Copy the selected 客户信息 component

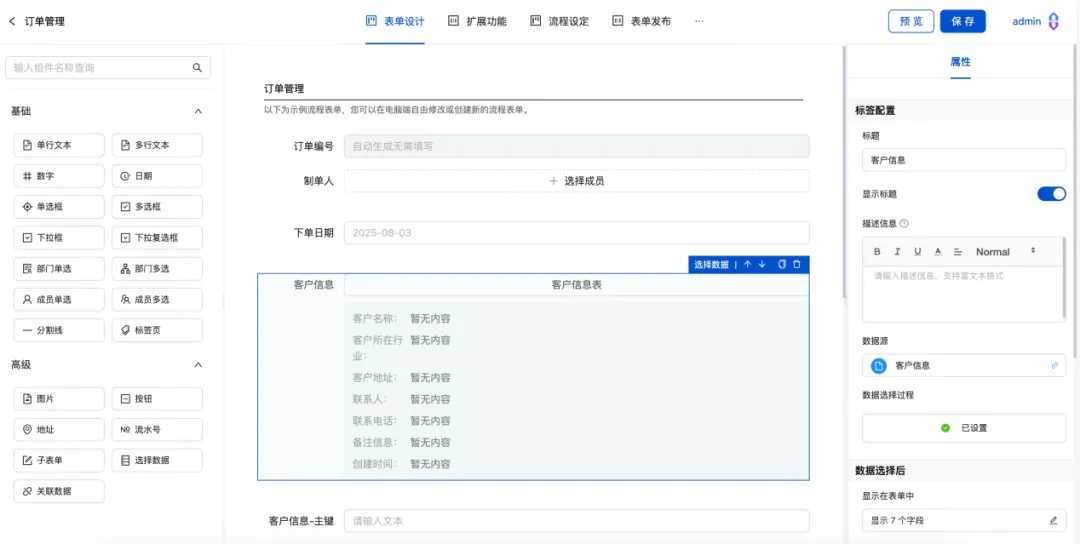pyautogui.click(x=782, y=264)
